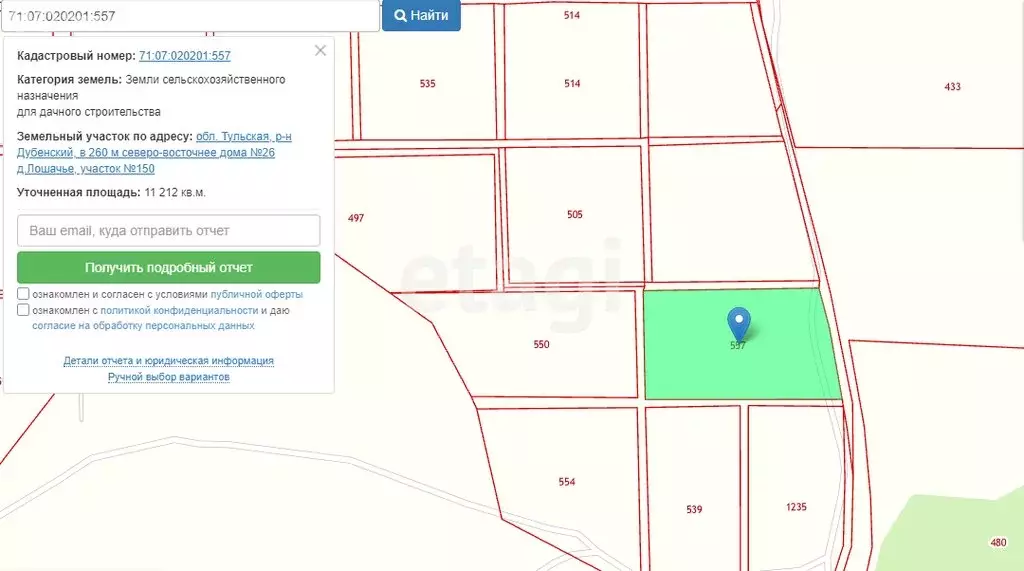Close the cadastral info panel
The width and height of the screenshot is (1024, 571).
click(x=320, y=50)
